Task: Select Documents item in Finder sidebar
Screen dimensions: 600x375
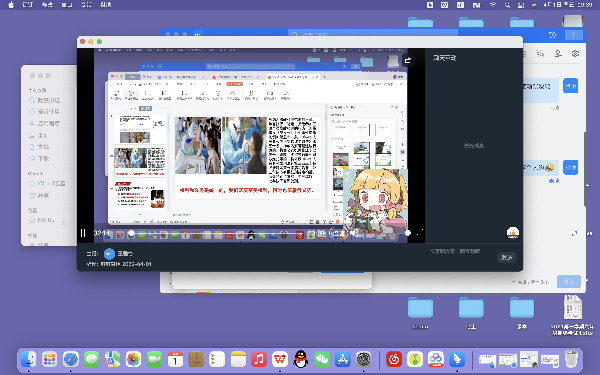Action: point(39,147)
